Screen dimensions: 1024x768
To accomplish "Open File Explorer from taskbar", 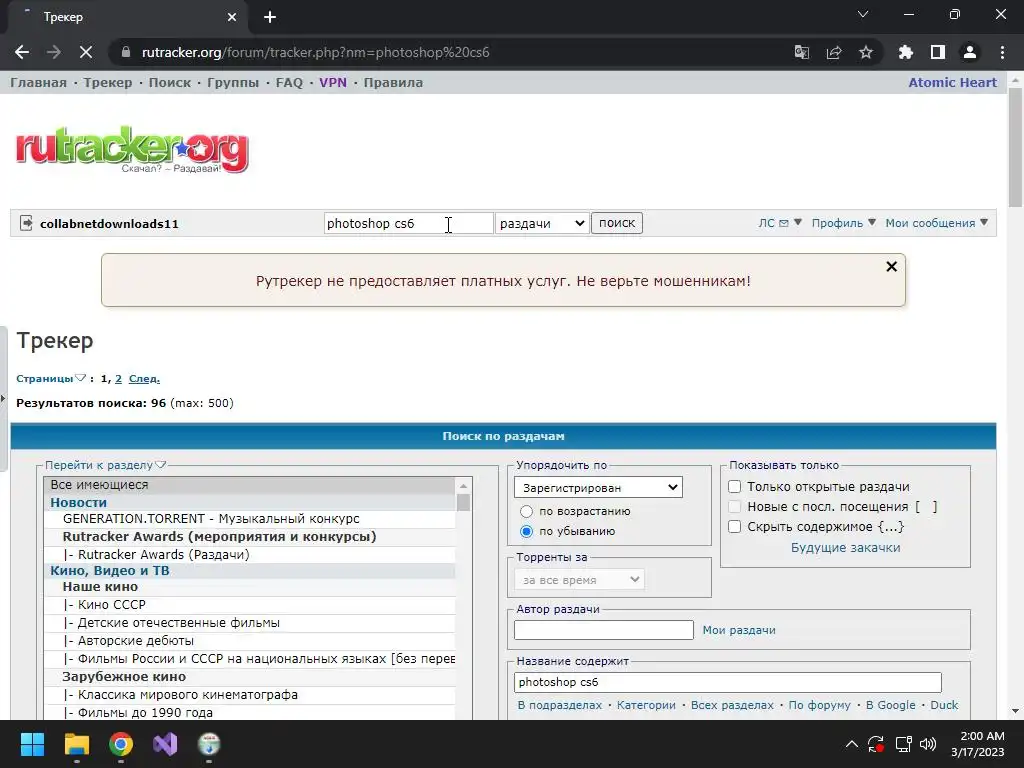I will 76,744.
